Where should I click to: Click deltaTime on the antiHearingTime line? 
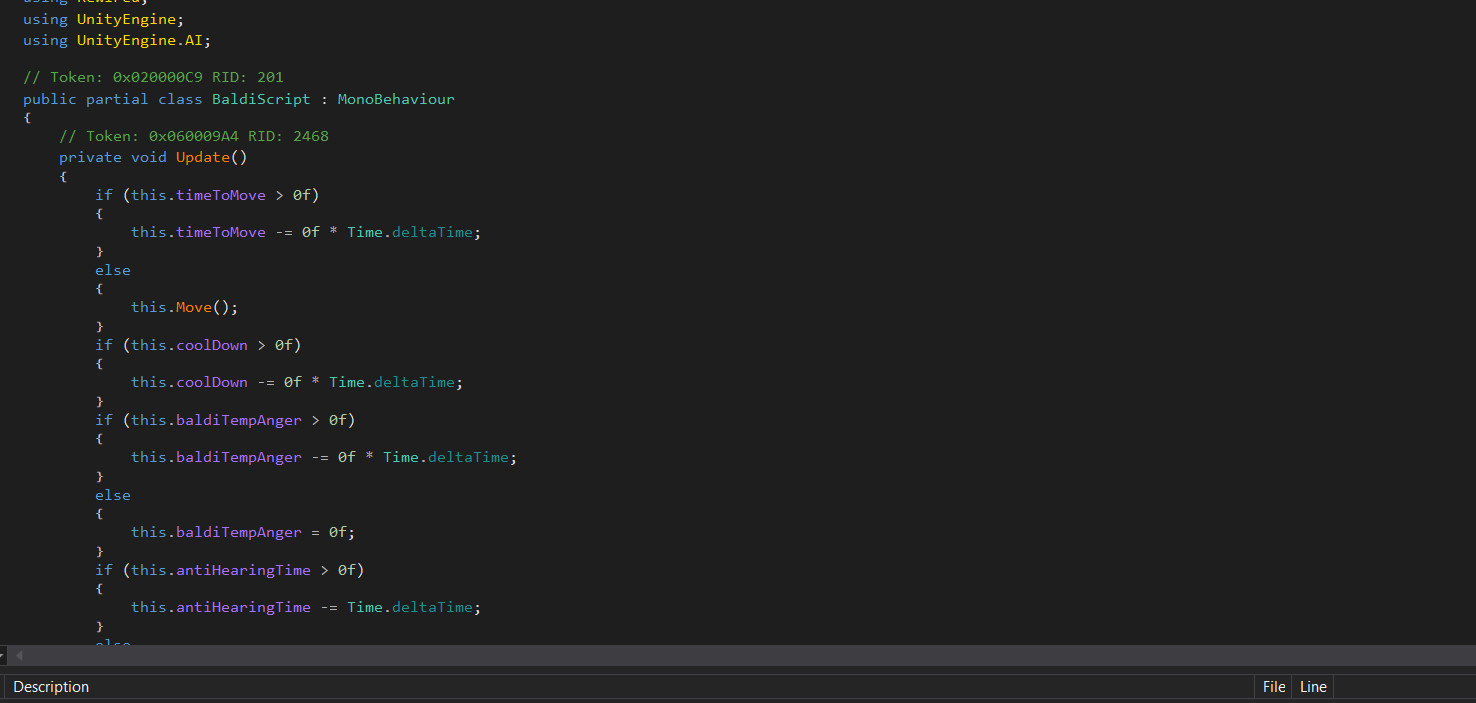(x=432, y=607)
